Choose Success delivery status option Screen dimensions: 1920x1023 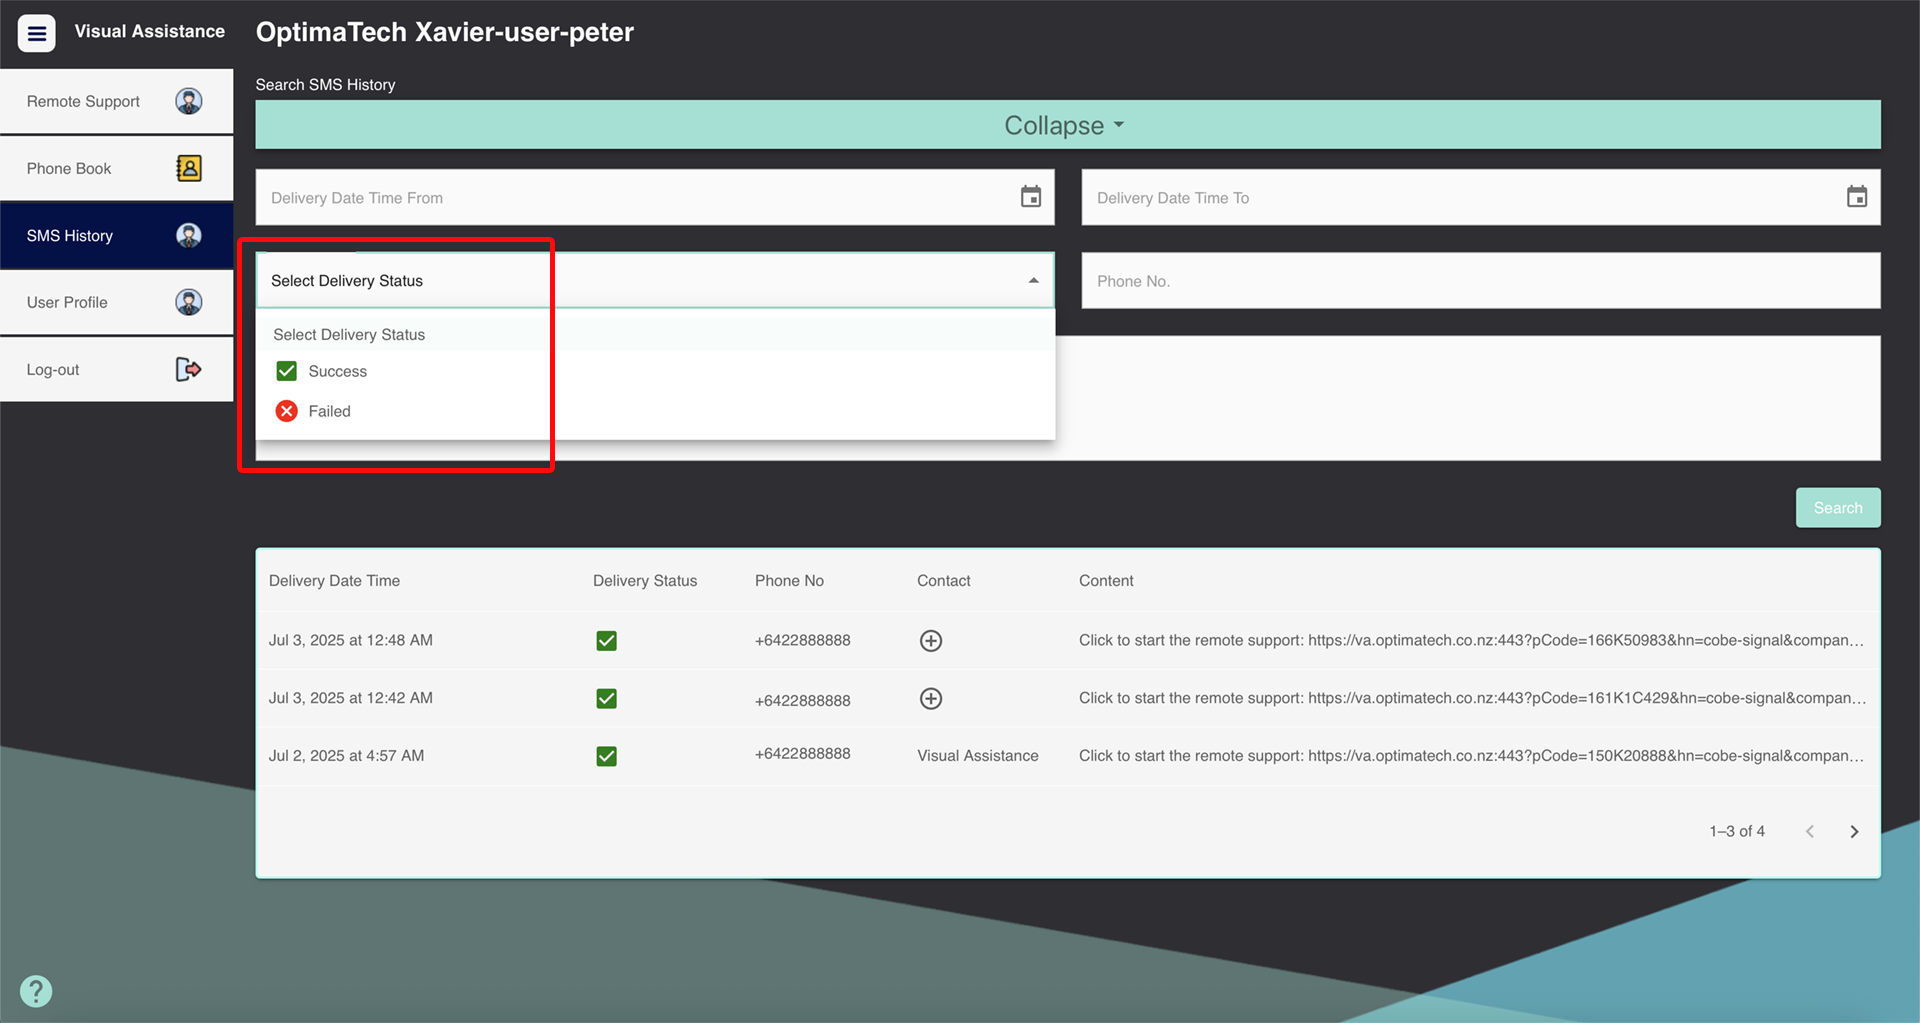[x=655, y=371]
